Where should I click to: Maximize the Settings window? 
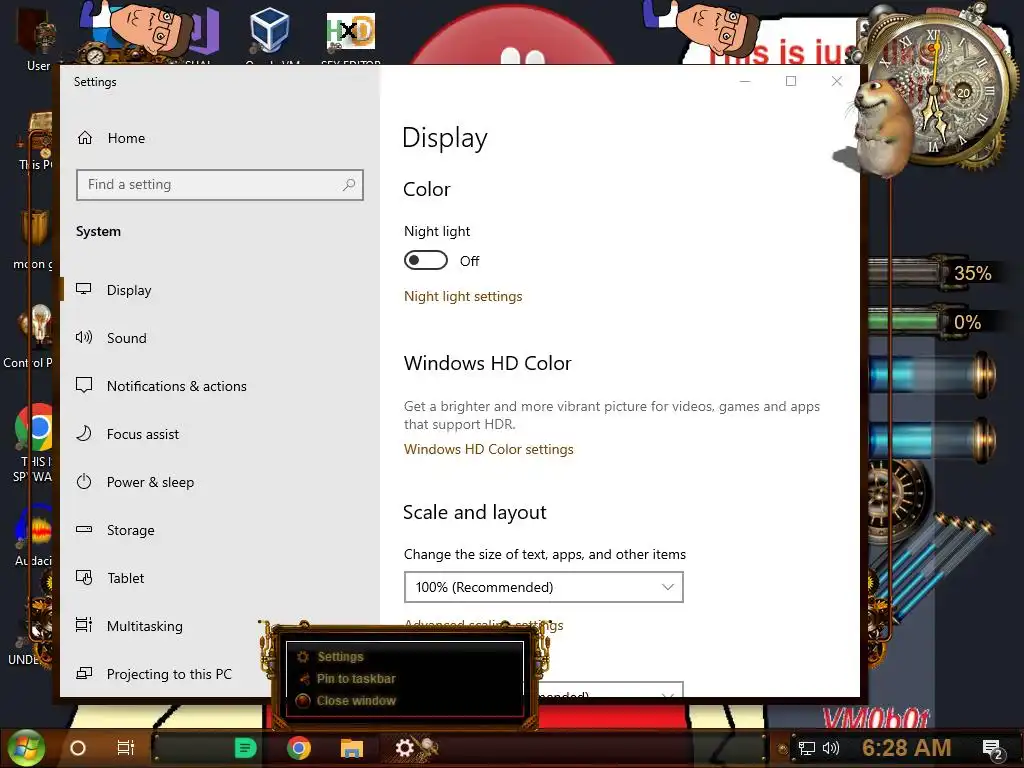pyautogui.click(x=791, y=81)
